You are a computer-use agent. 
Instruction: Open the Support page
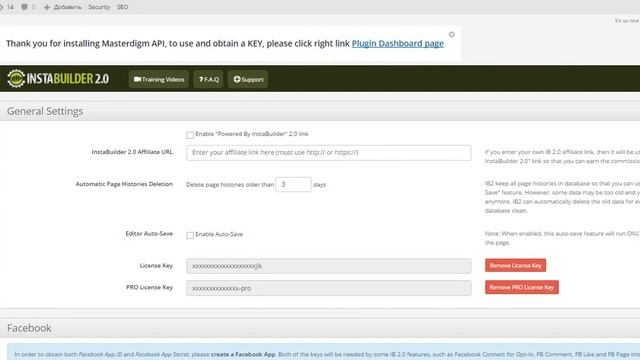point(248,79)
